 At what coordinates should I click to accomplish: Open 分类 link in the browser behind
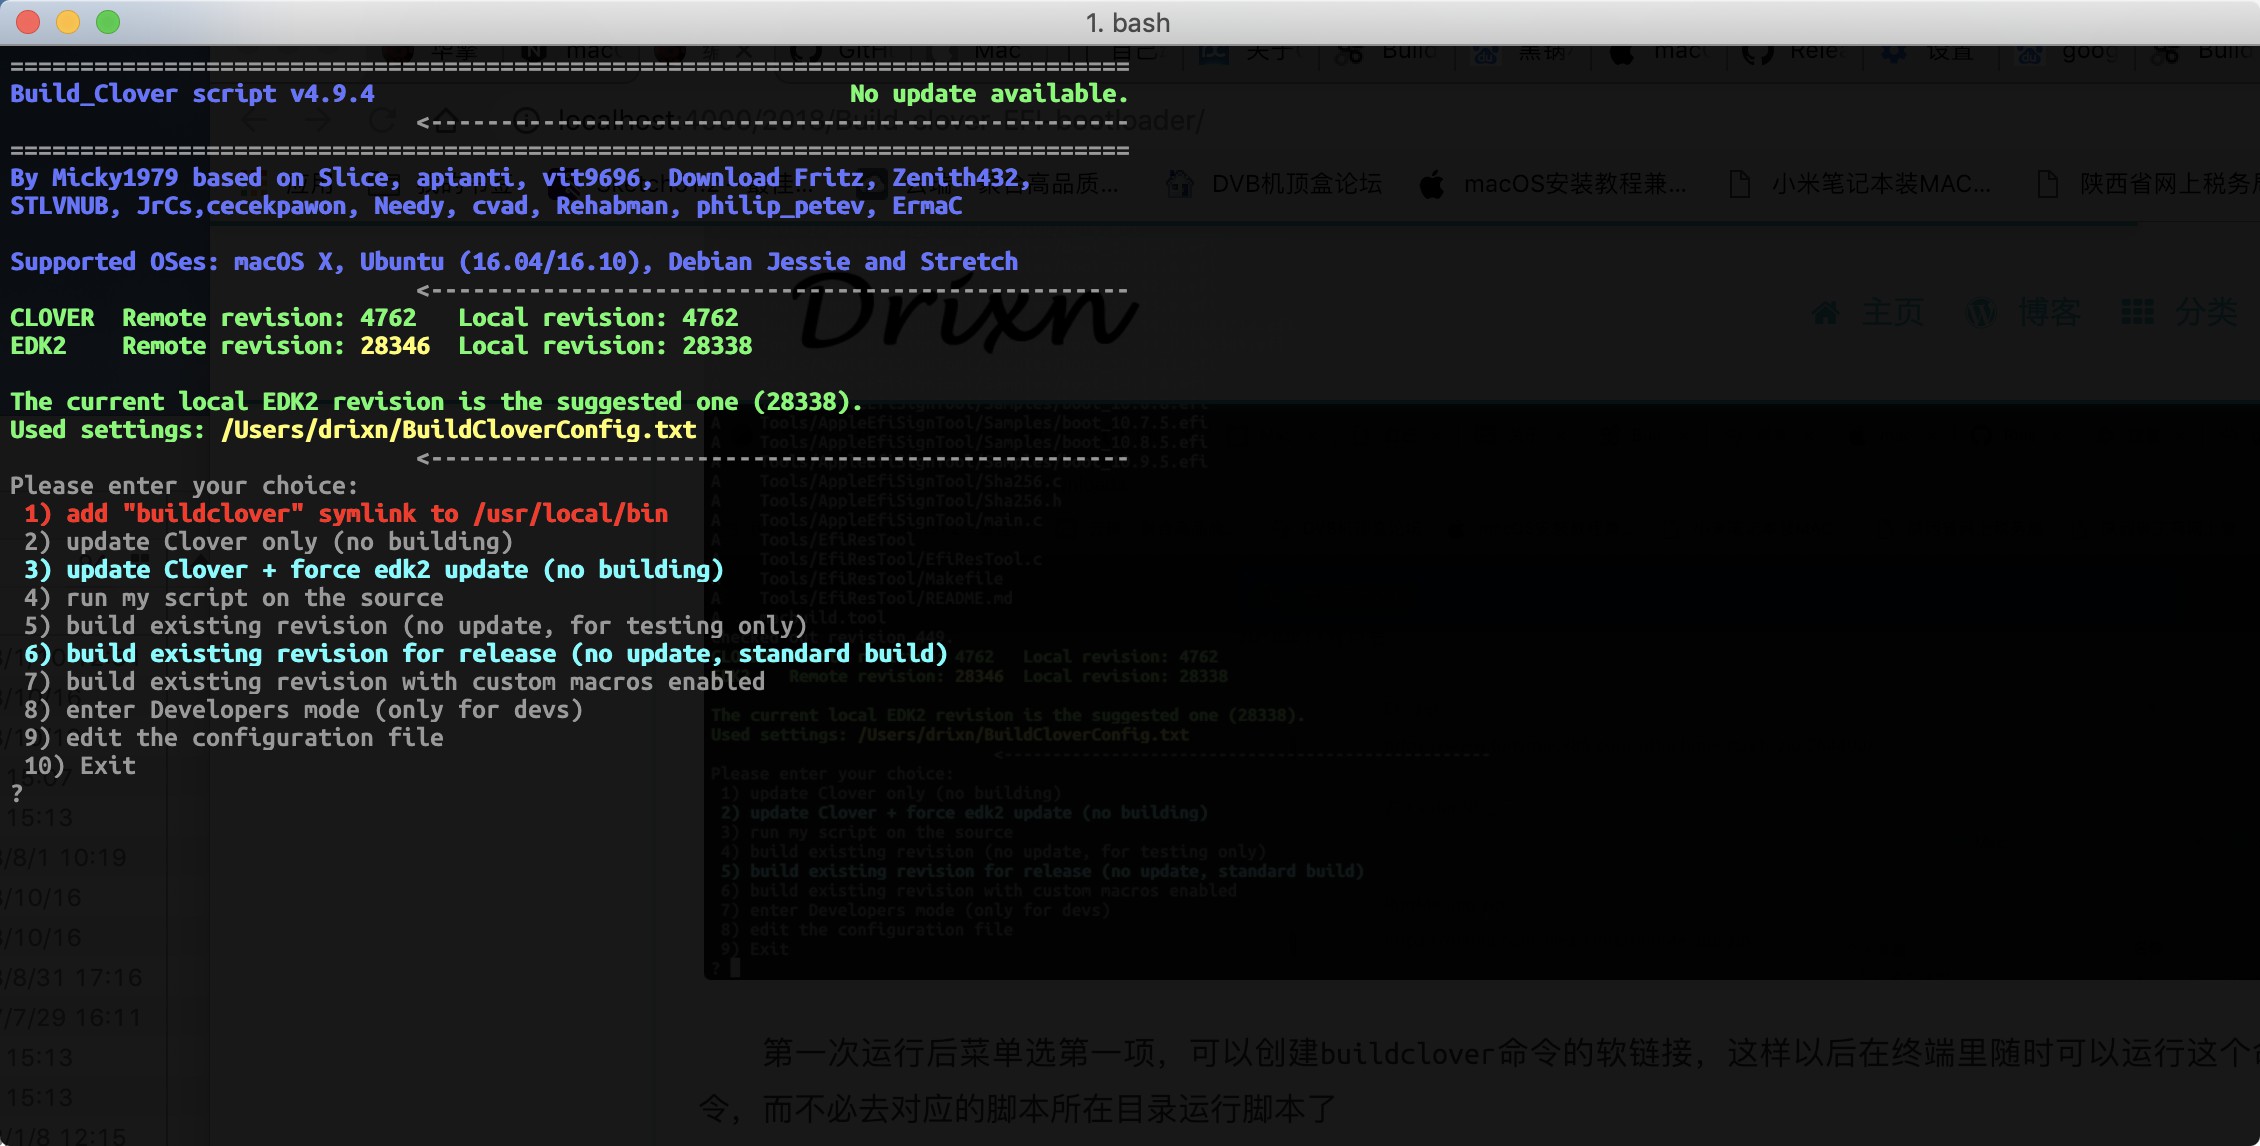tap(2207, 313)
